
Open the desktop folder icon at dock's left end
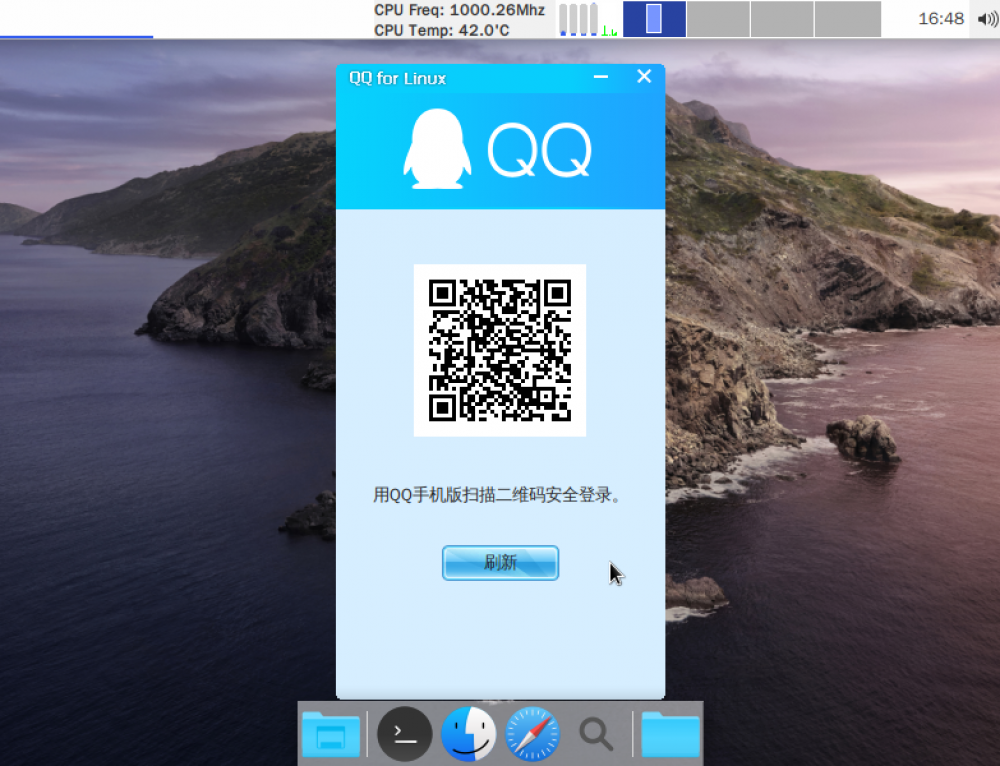(x=331, y=736)
